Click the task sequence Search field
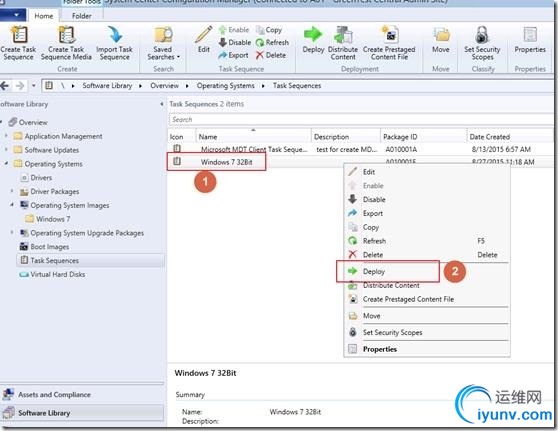 (x=360, y=120)
